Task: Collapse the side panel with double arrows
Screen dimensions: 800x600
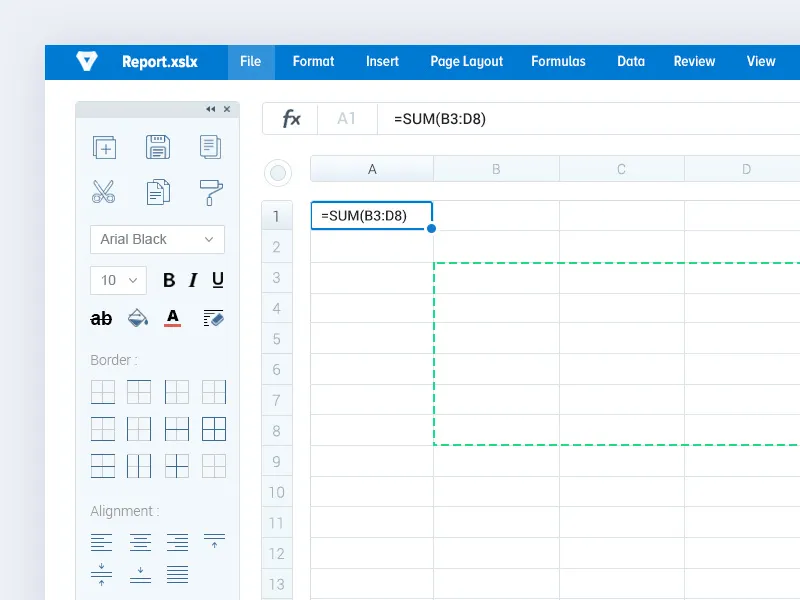Action: pos(210,109)
